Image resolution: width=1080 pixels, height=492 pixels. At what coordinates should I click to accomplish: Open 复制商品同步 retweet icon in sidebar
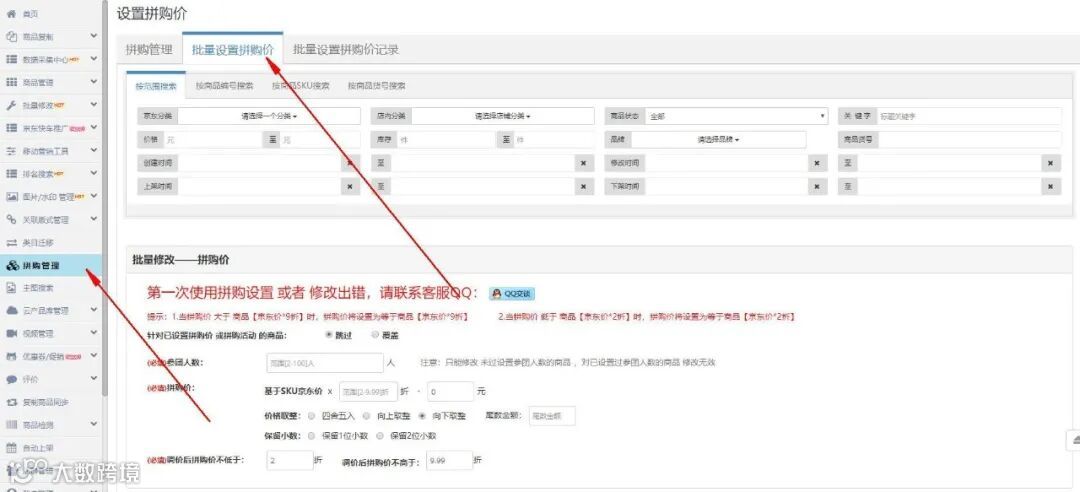[x=11, y=402]
